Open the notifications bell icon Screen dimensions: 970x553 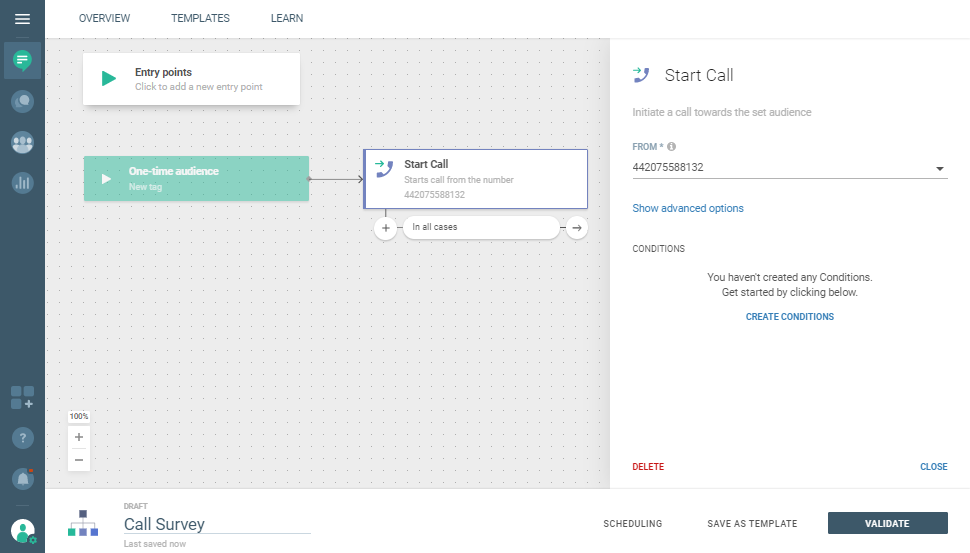point(22,479)
